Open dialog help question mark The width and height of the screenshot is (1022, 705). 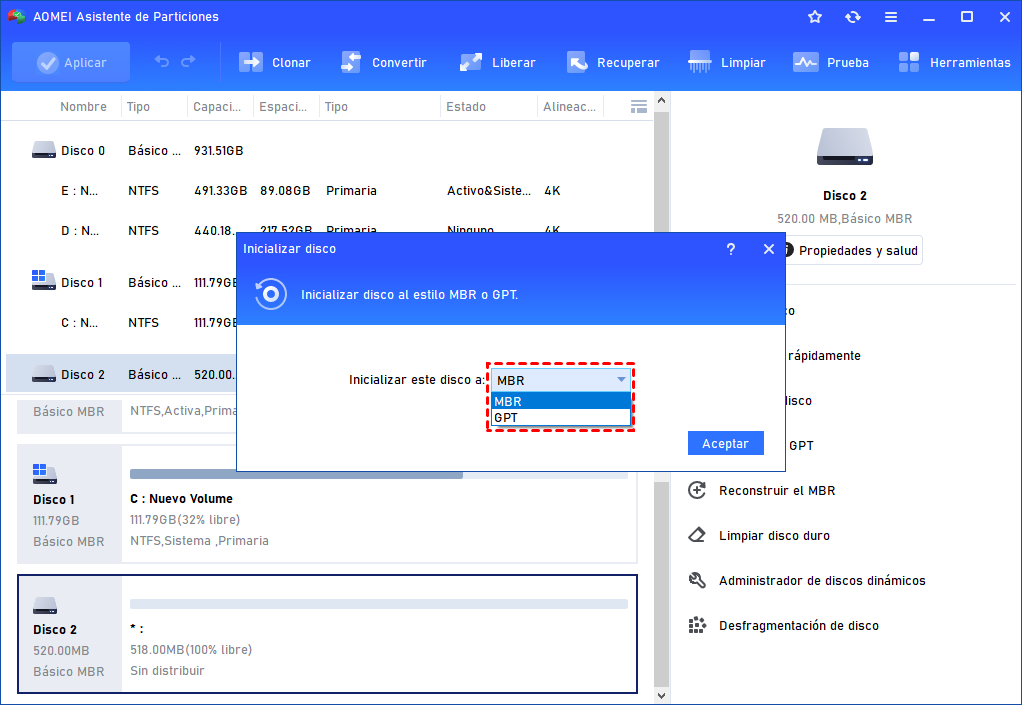click(x=731, y=249)
